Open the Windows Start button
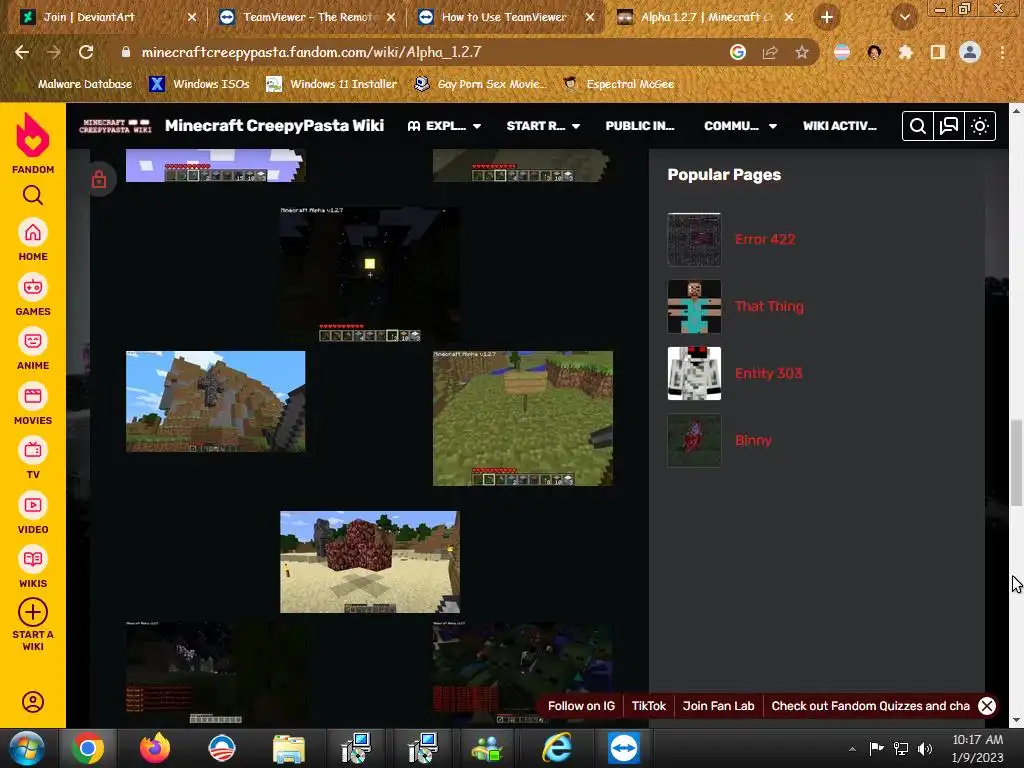1024x768 pixels. [x=27, y=748]
